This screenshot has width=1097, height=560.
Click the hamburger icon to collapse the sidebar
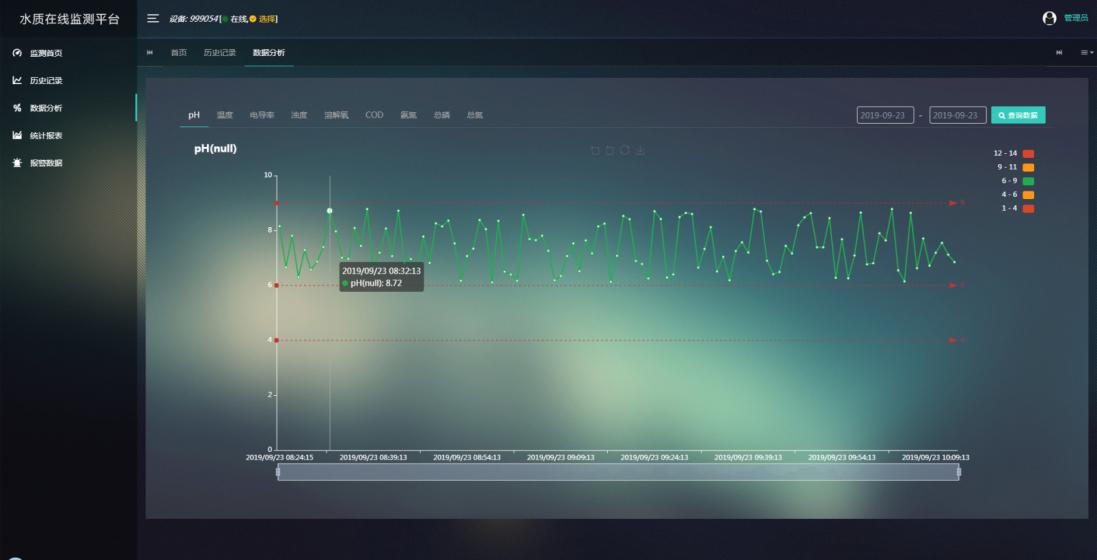pyautogui.click(x=153, y=19)
